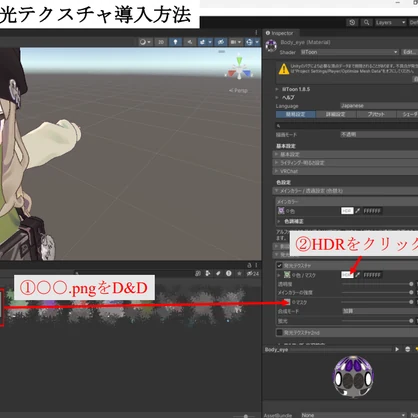Click the orientation gizmo blue Z axis cone
The height and width of the screenshot is (418, 418).
(247, 73)
